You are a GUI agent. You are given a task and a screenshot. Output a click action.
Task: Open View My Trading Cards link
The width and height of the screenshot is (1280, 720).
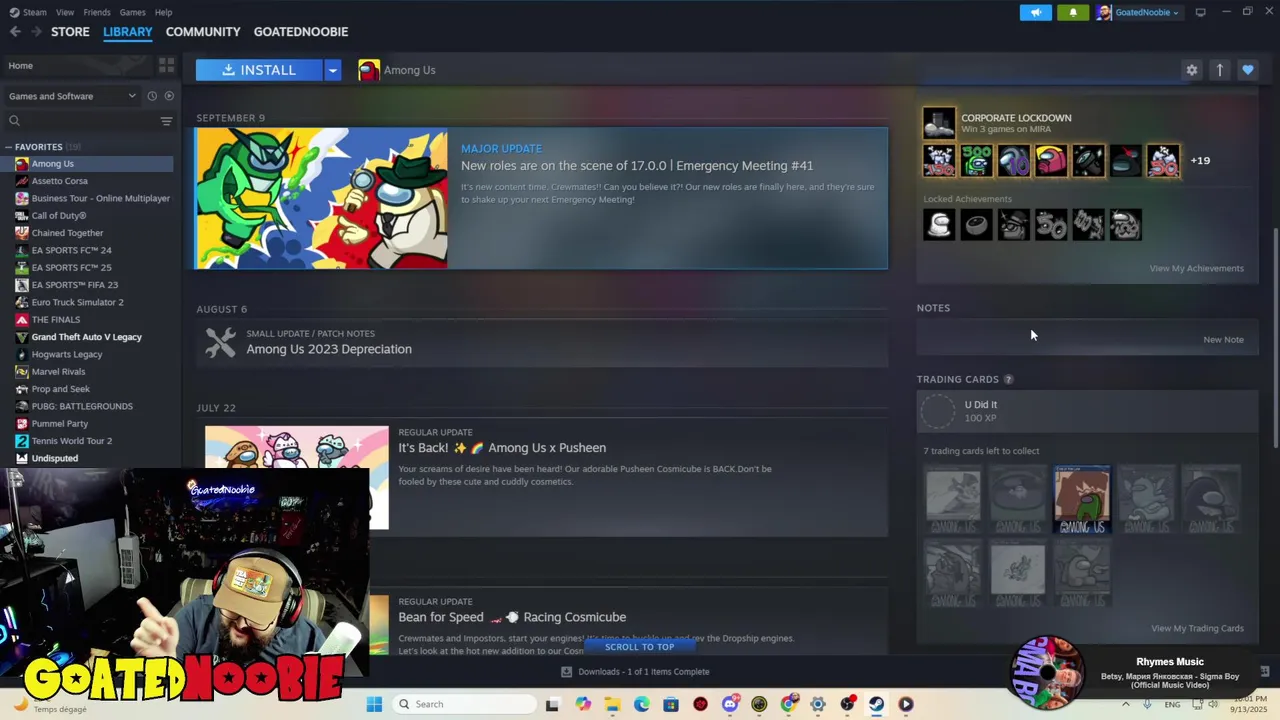(1197, 628)
